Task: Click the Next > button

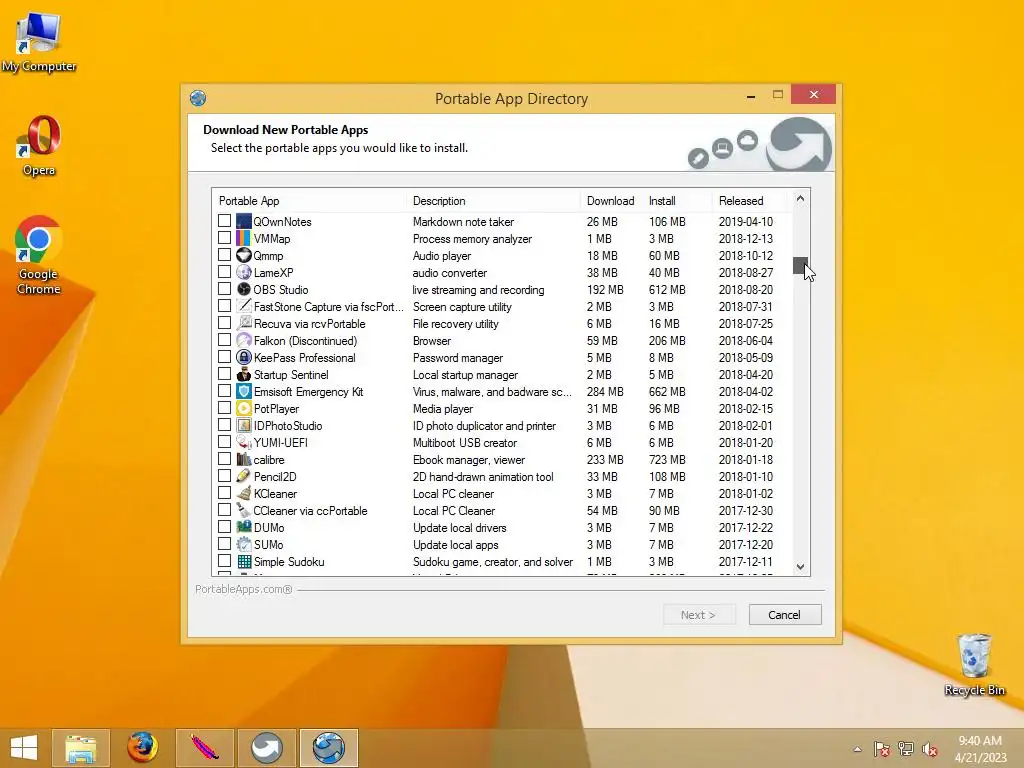Action: click(x=698, y=615)
